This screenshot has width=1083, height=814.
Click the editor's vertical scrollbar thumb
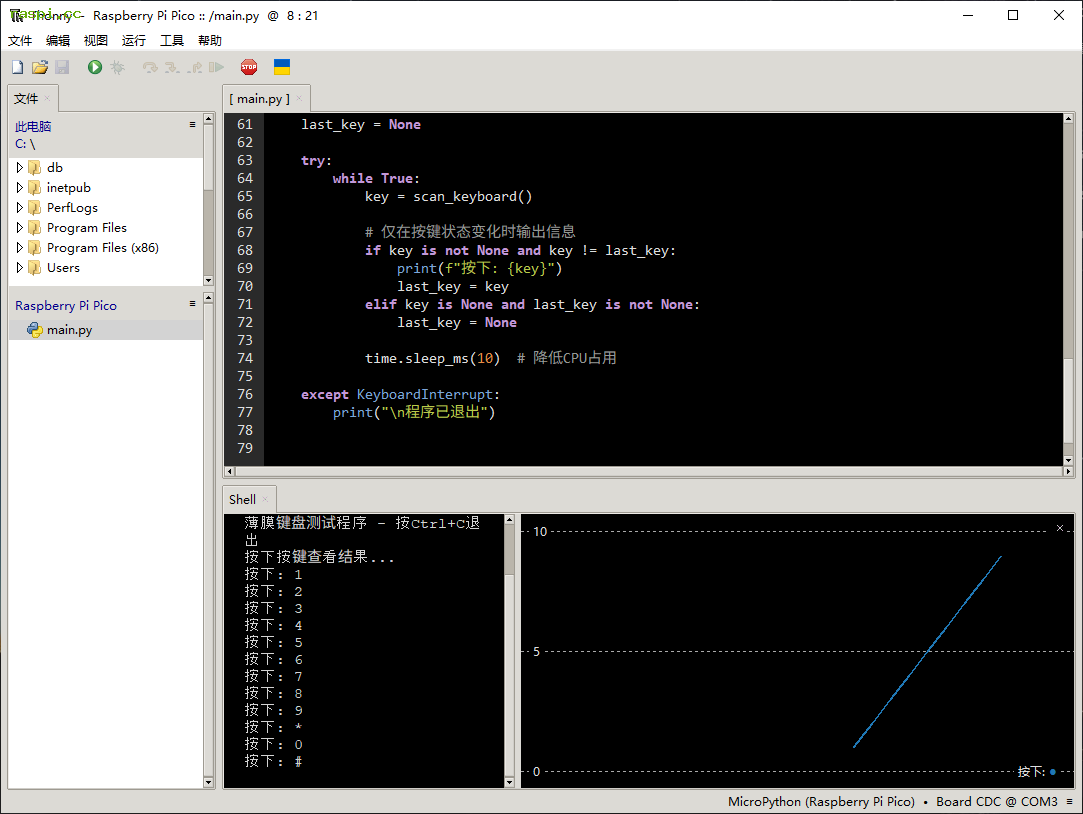coord(1068,398)
